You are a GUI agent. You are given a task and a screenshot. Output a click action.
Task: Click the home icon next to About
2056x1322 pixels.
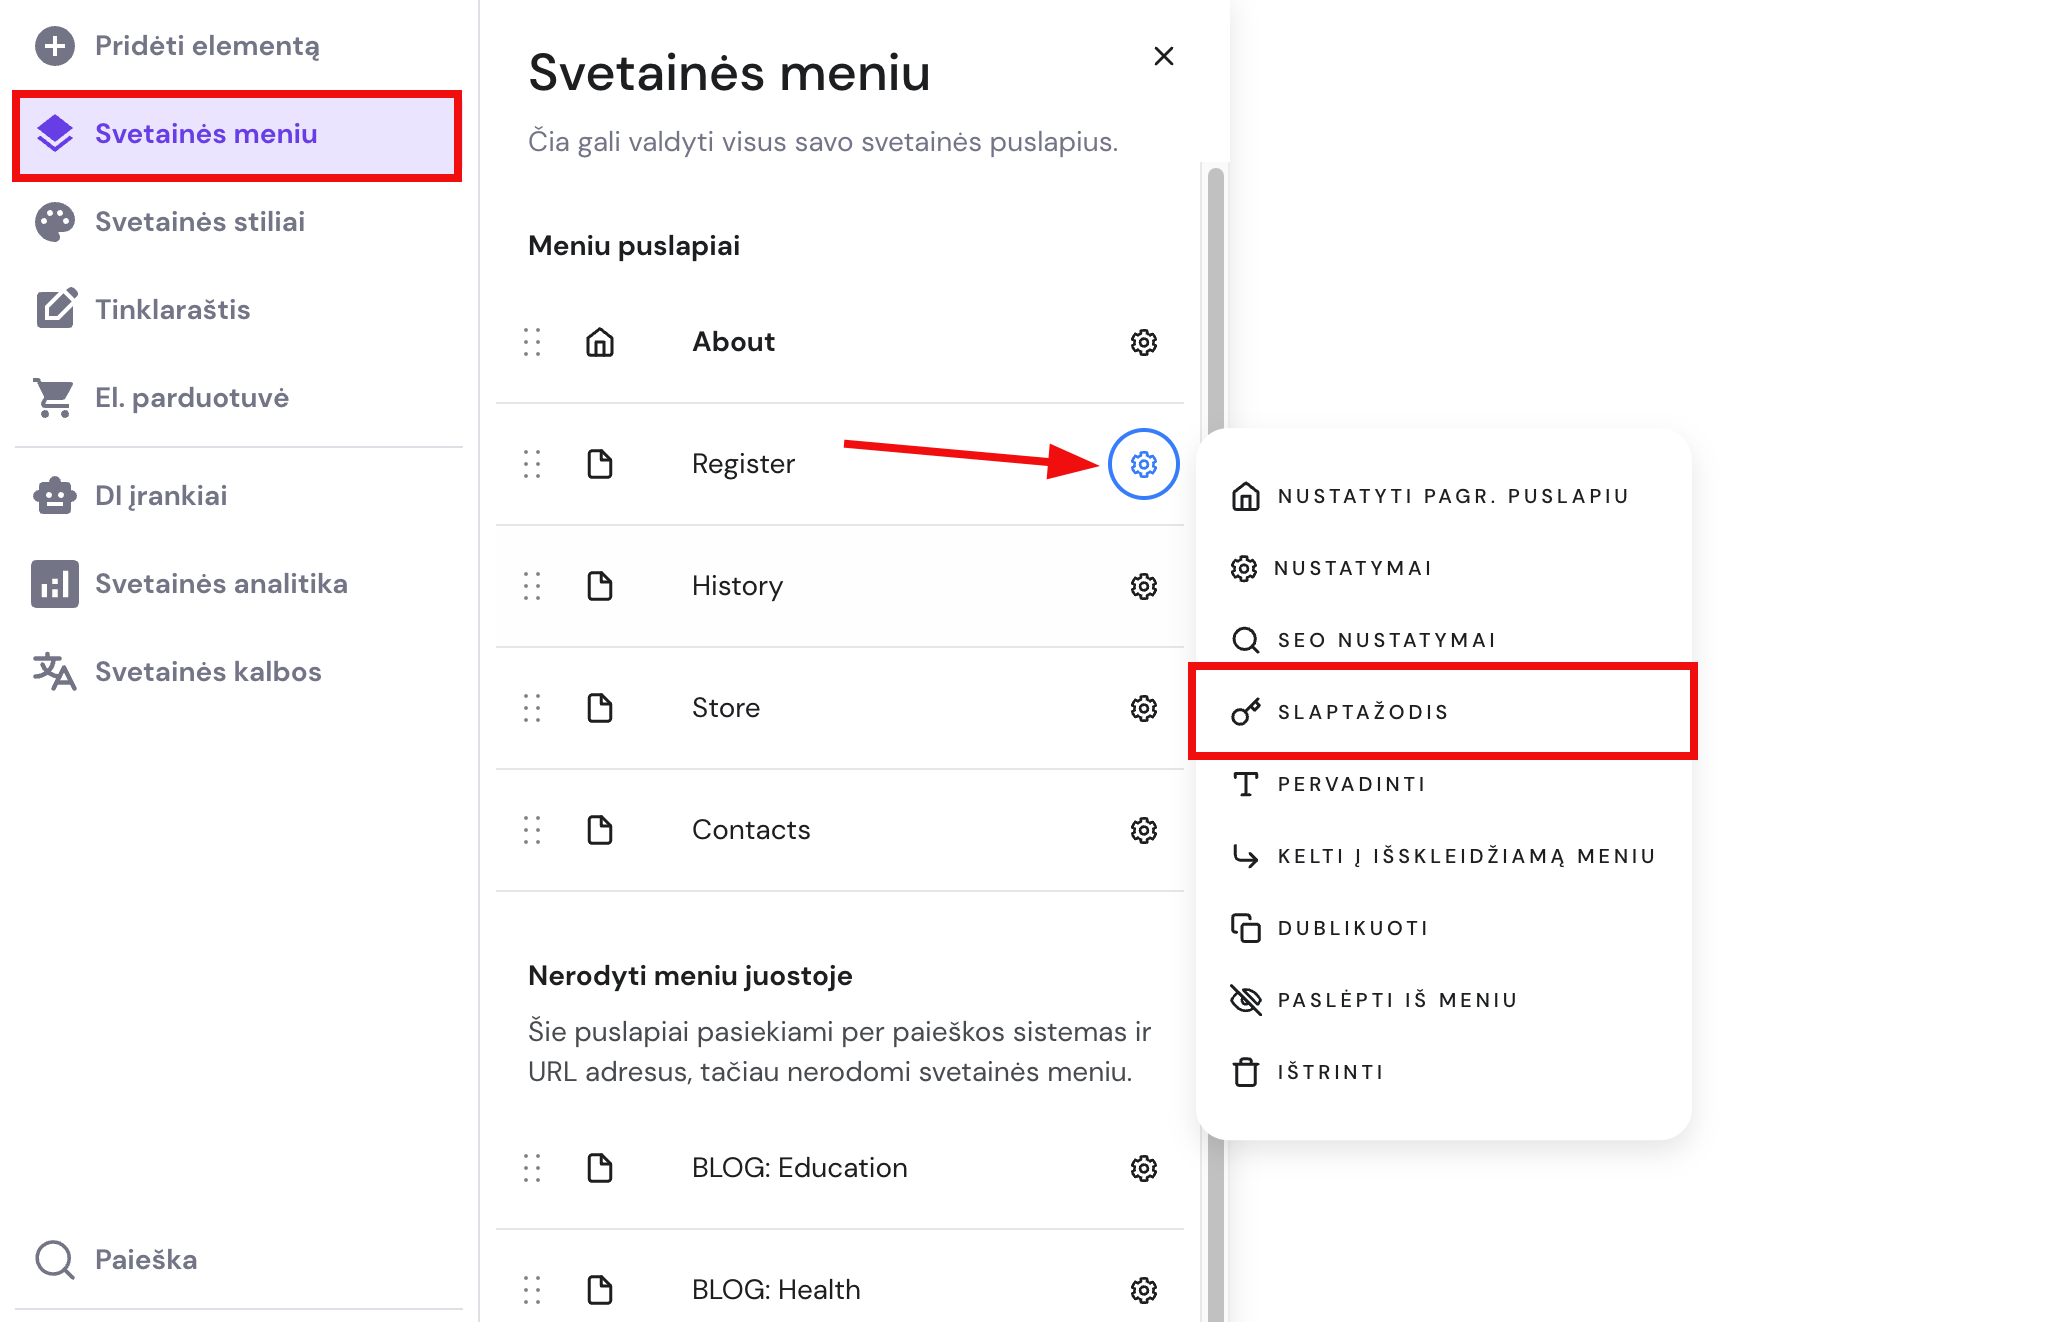(x=600, y=342)
